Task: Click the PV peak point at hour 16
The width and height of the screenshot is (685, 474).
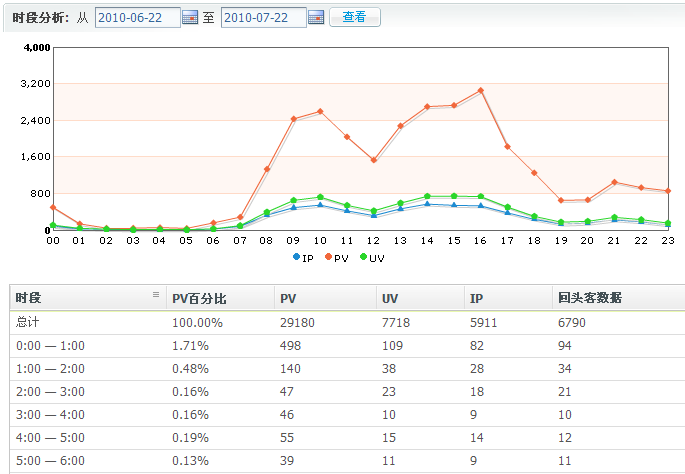Action: tap(481, 90)
